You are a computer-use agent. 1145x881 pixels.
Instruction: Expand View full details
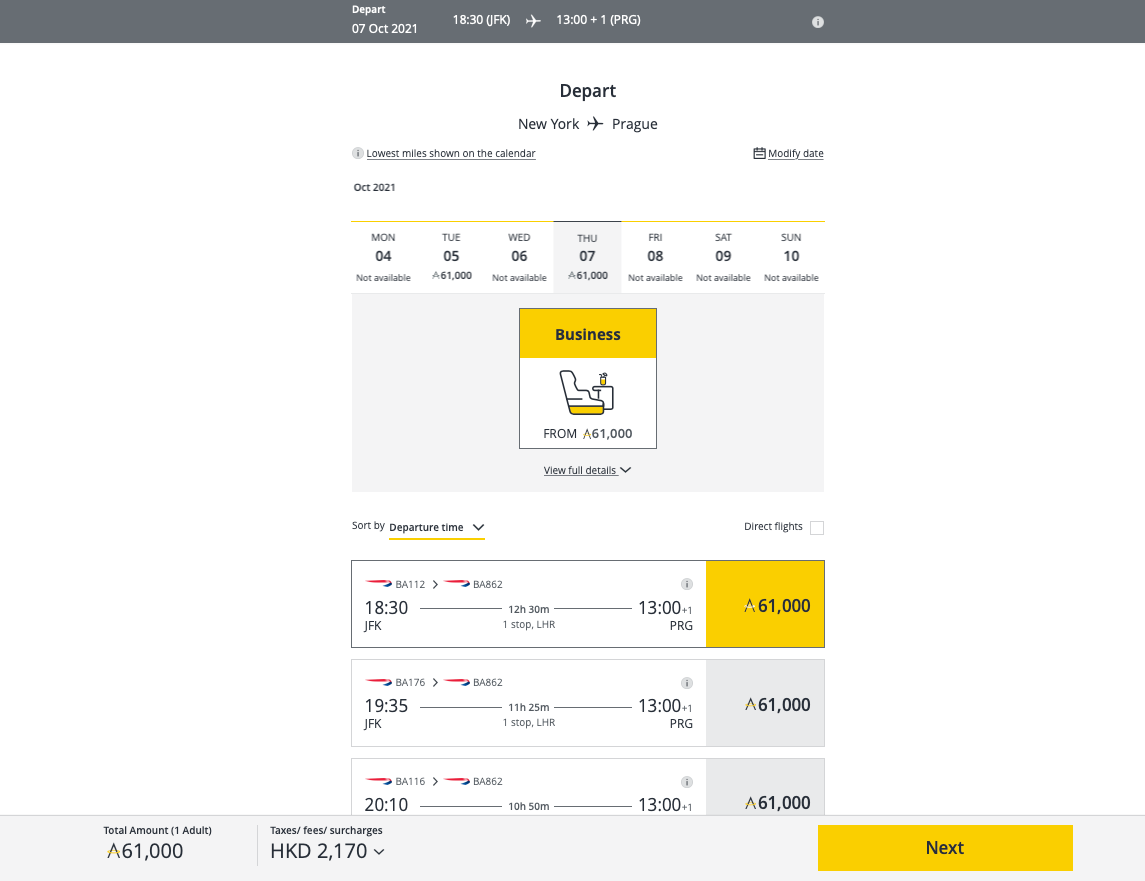[x=587, y=470]
